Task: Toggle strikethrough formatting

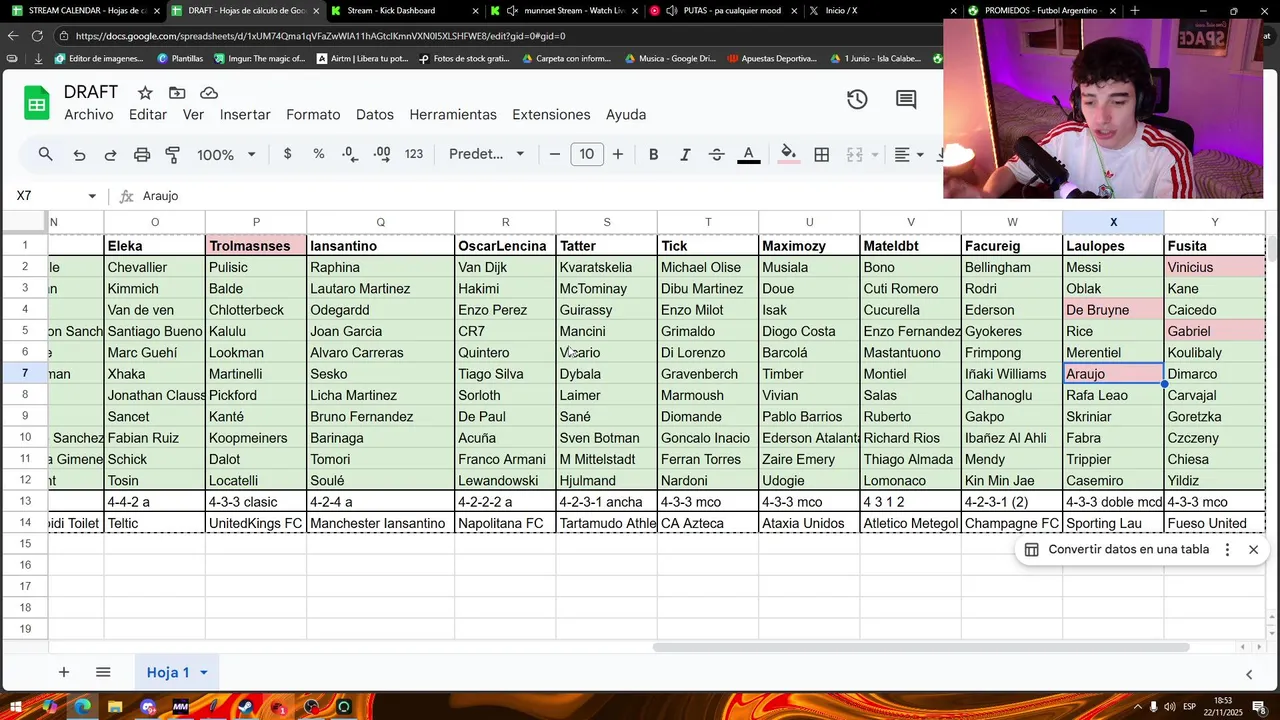Action: (716, 154)
